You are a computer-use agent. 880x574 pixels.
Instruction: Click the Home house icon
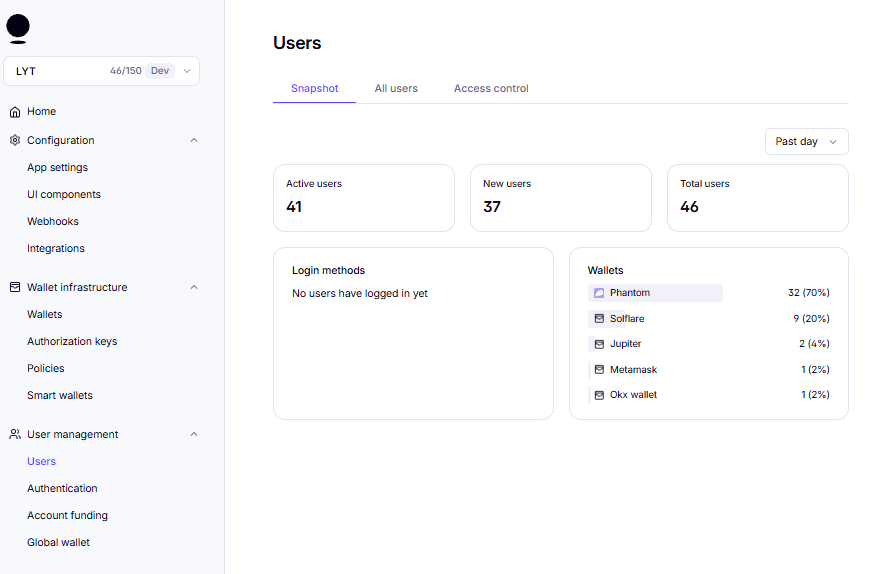[x=15, y=112]
